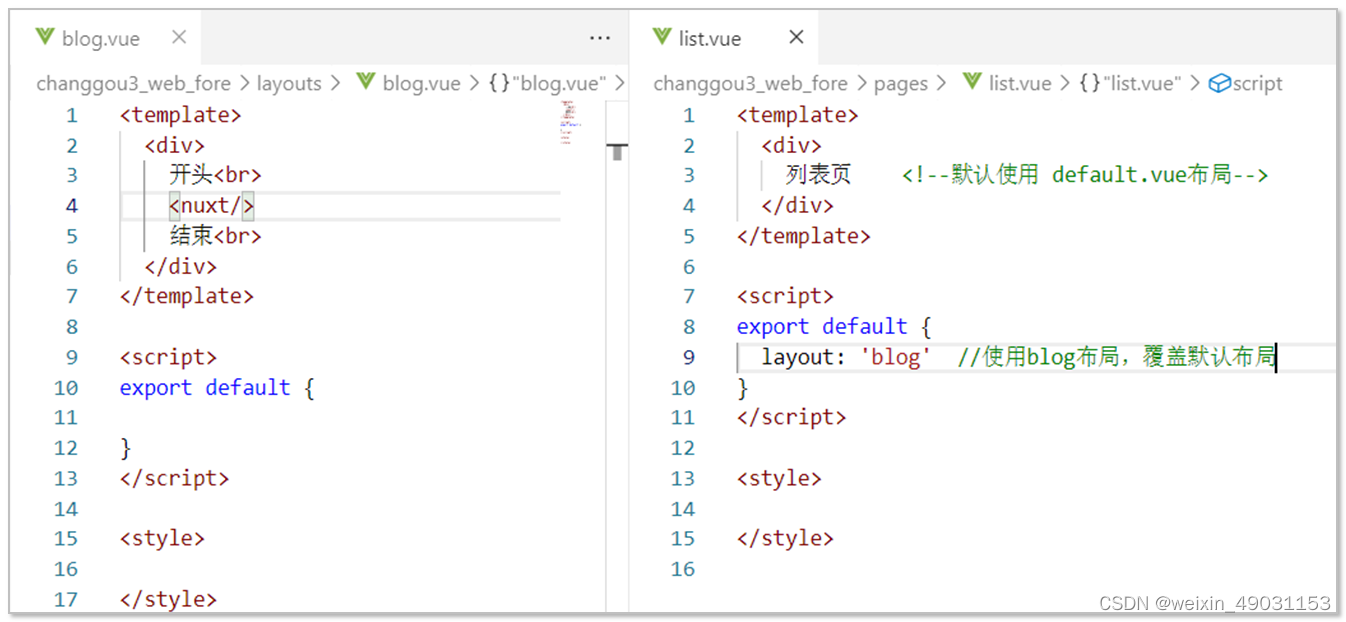The image size is (1346, 622).
Task: Click </script> tag in list.vue
Action: 792,417
